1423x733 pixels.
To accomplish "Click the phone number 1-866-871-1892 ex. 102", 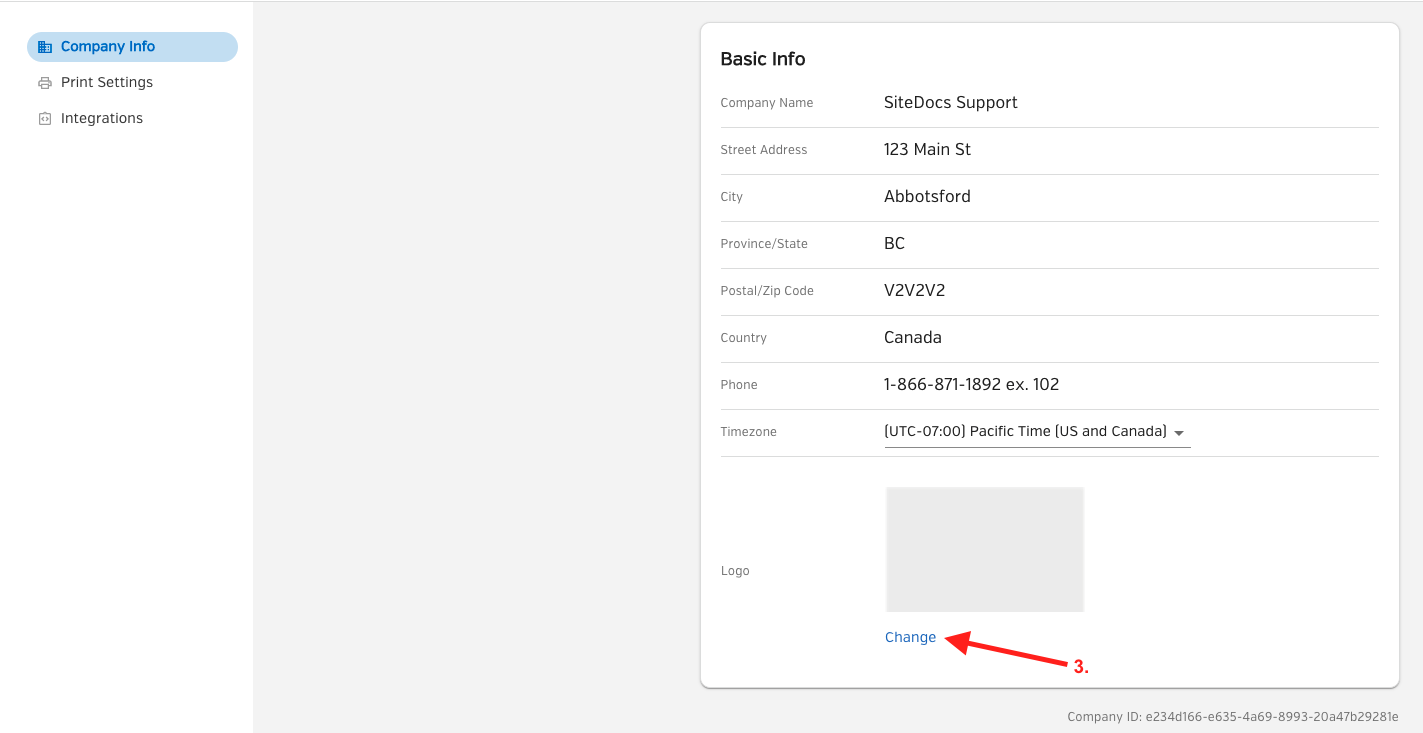I will click(x=971, y=385).
